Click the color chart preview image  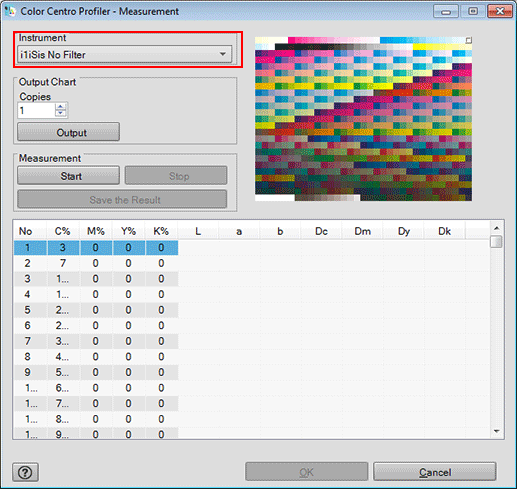click(x=363, y=119)
